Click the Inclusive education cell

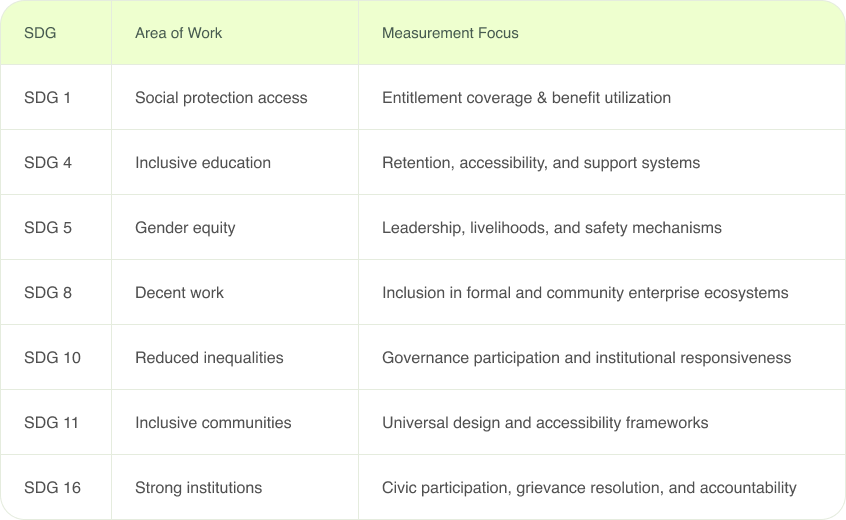(203, 163)
